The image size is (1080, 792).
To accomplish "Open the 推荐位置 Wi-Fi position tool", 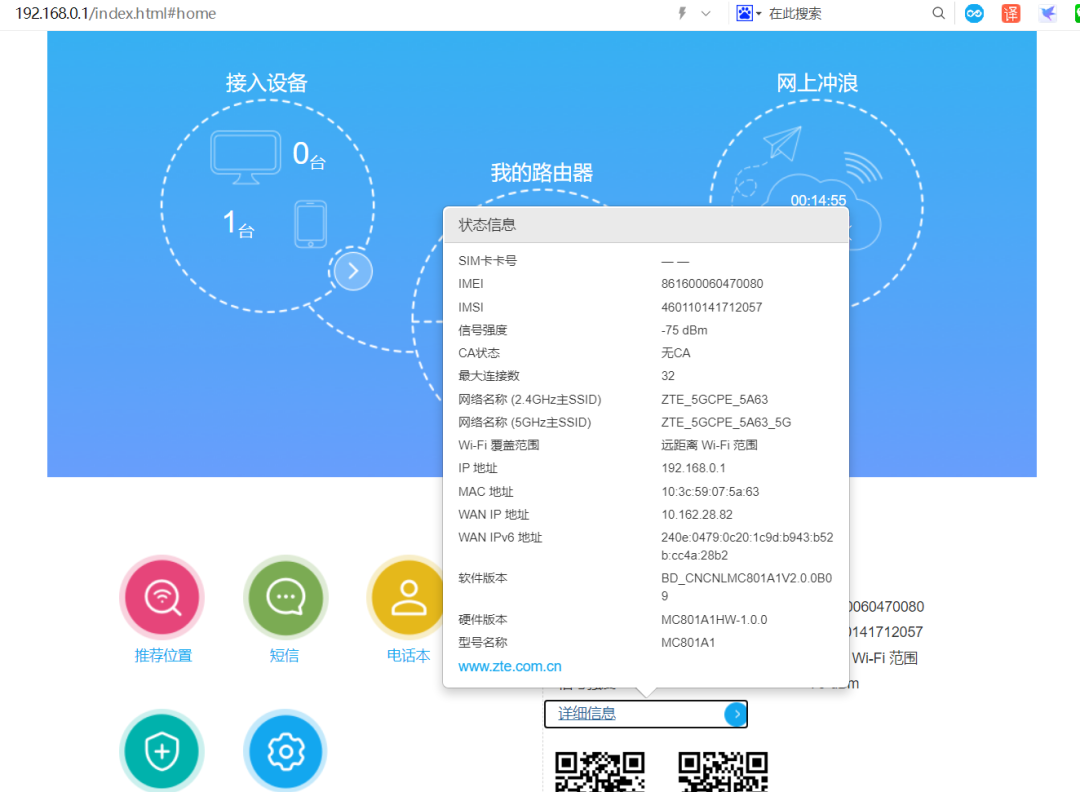I will (161, 597).
